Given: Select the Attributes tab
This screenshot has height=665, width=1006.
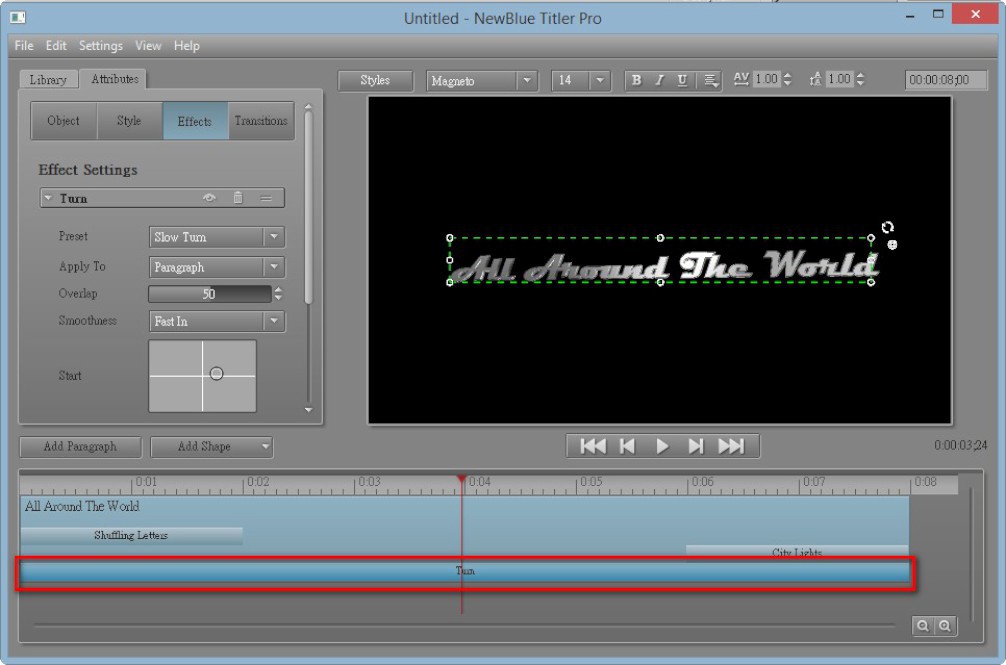Looking at the screenshot, I should pyautogui.click(x=115, y=79).
